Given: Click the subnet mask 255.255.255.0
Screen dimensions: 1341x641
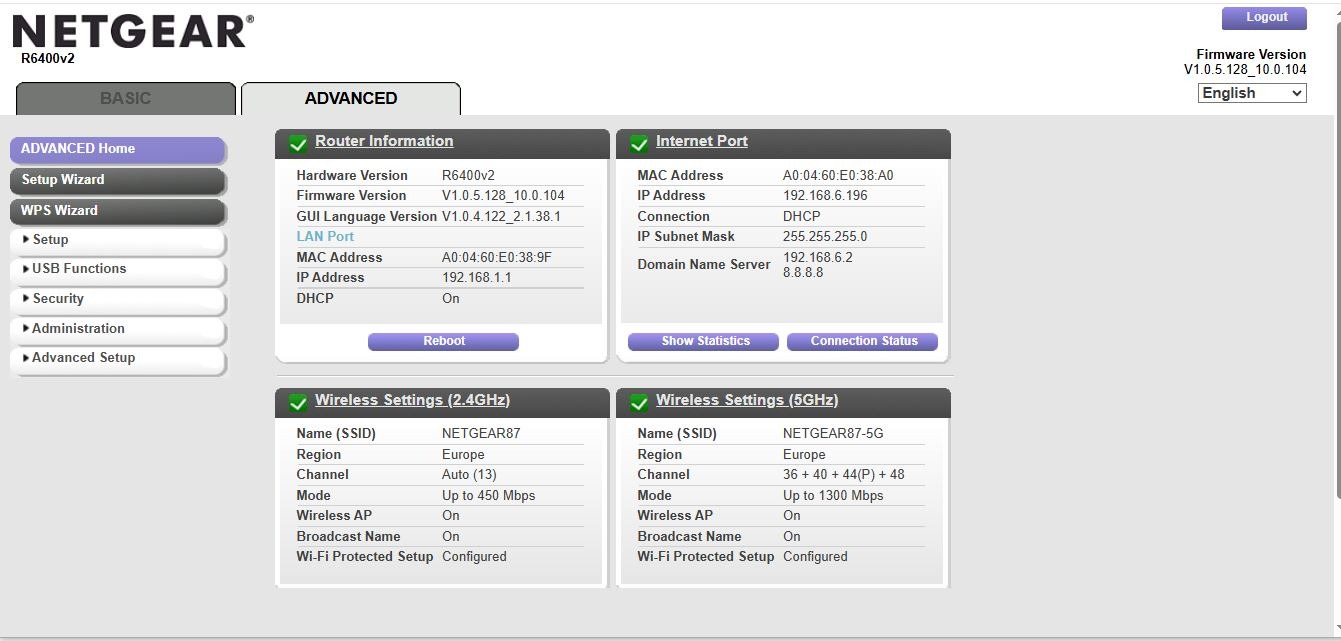Looking at the screenshot, I should pyautogui.click(x=825, y=237).
